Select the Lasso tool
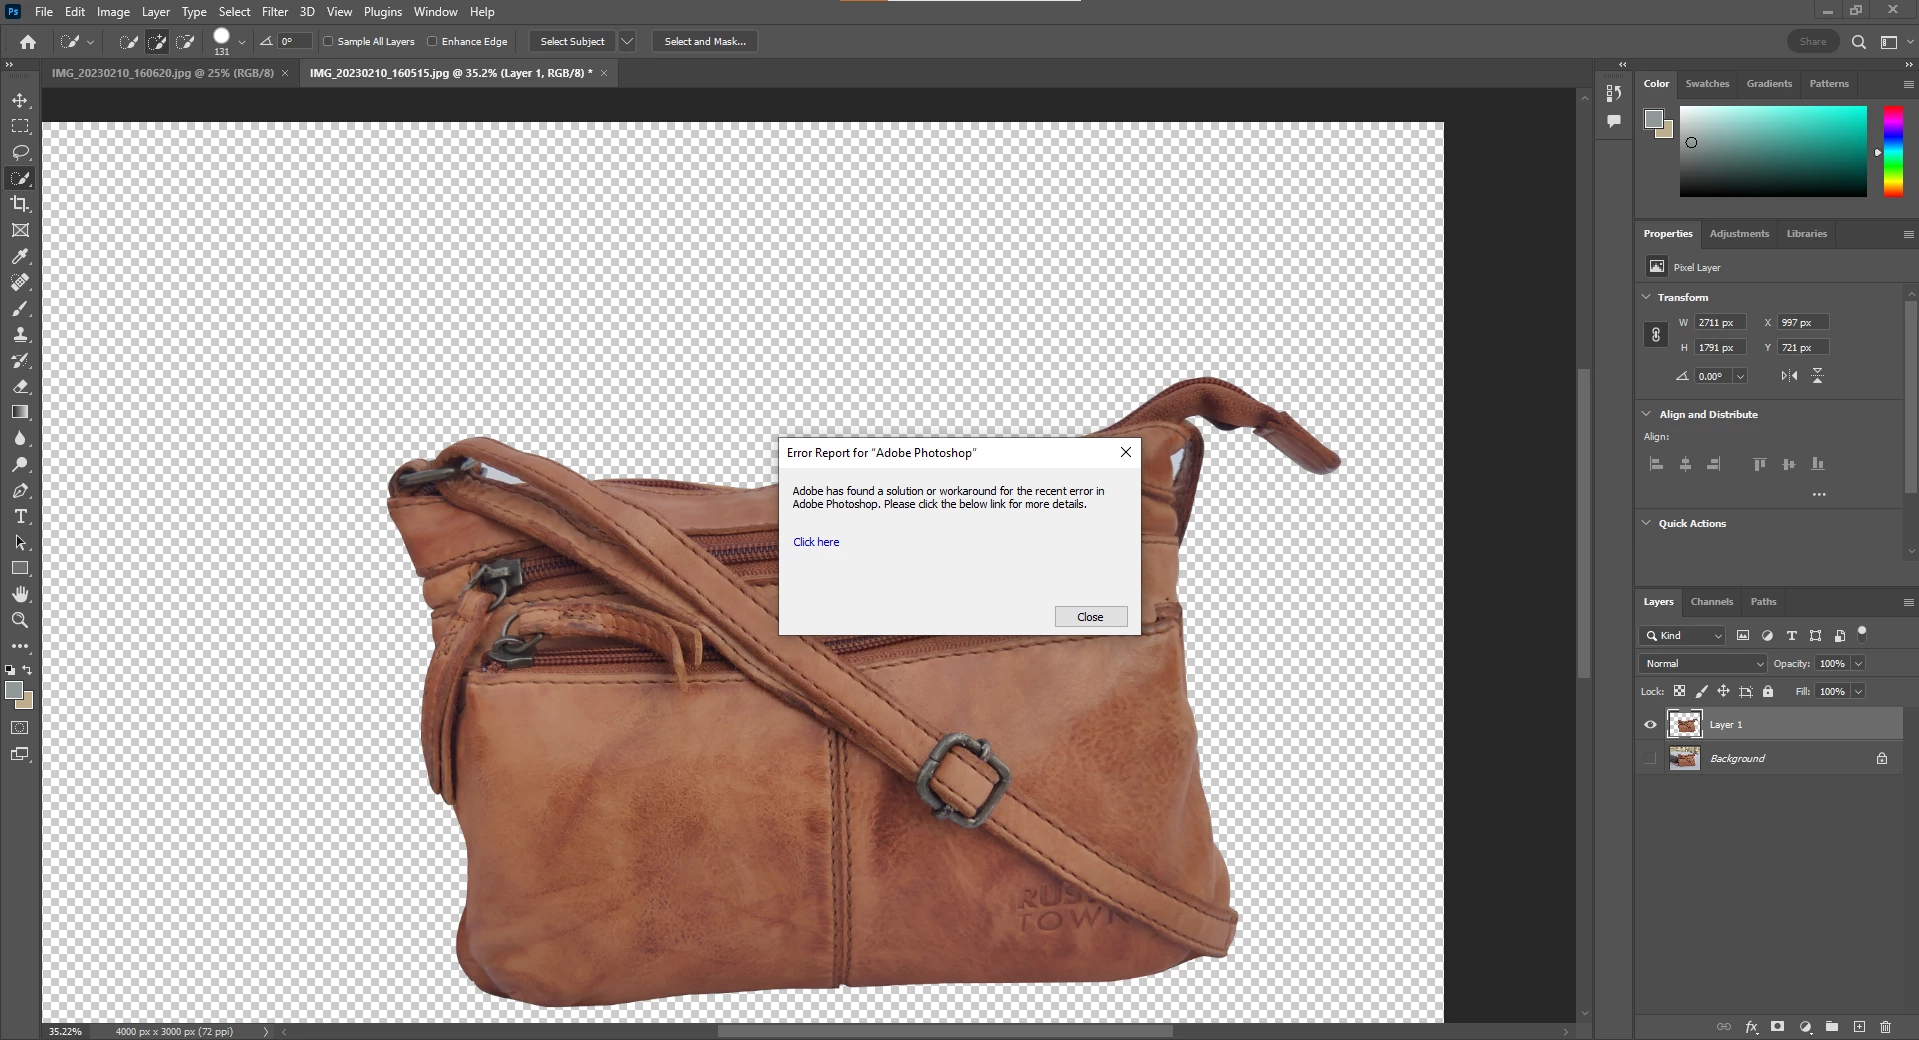This screenshot has height=1040, width=1919. click(20, 152)
